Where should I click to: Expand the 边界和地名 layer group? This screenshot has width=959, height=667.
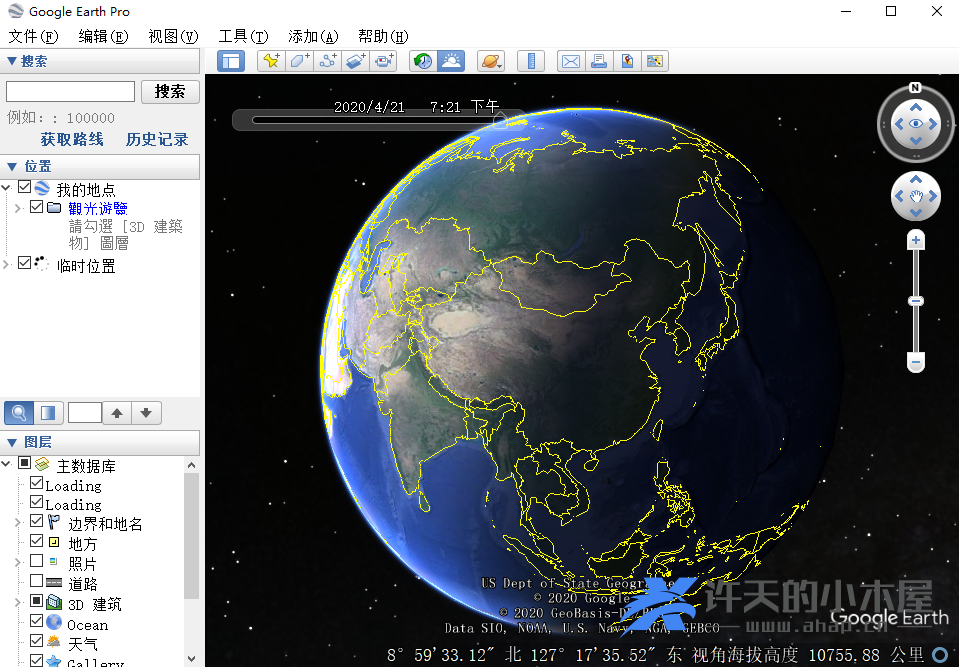click(x=18, y=523)
